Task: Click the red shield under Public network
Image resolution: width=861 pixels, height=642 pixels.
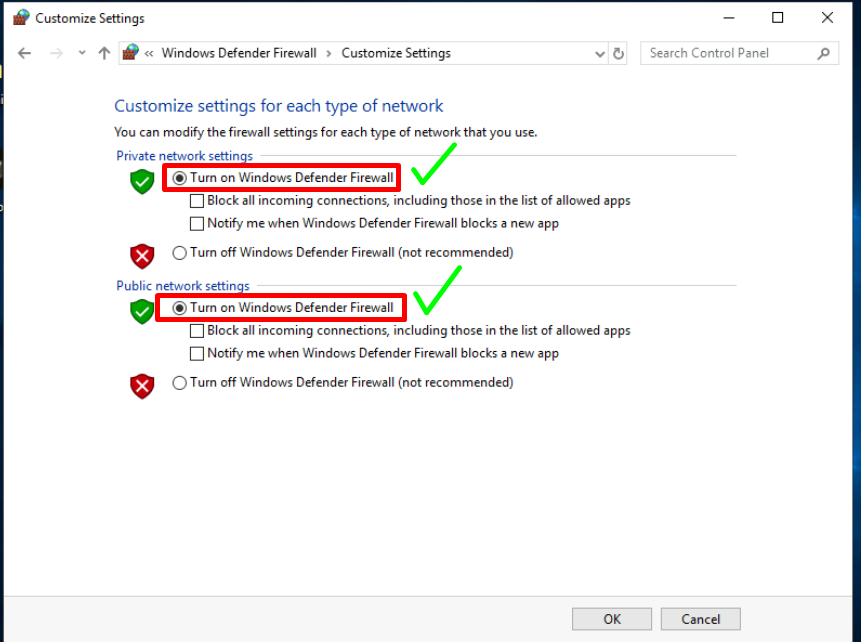Action: (142, 385)
